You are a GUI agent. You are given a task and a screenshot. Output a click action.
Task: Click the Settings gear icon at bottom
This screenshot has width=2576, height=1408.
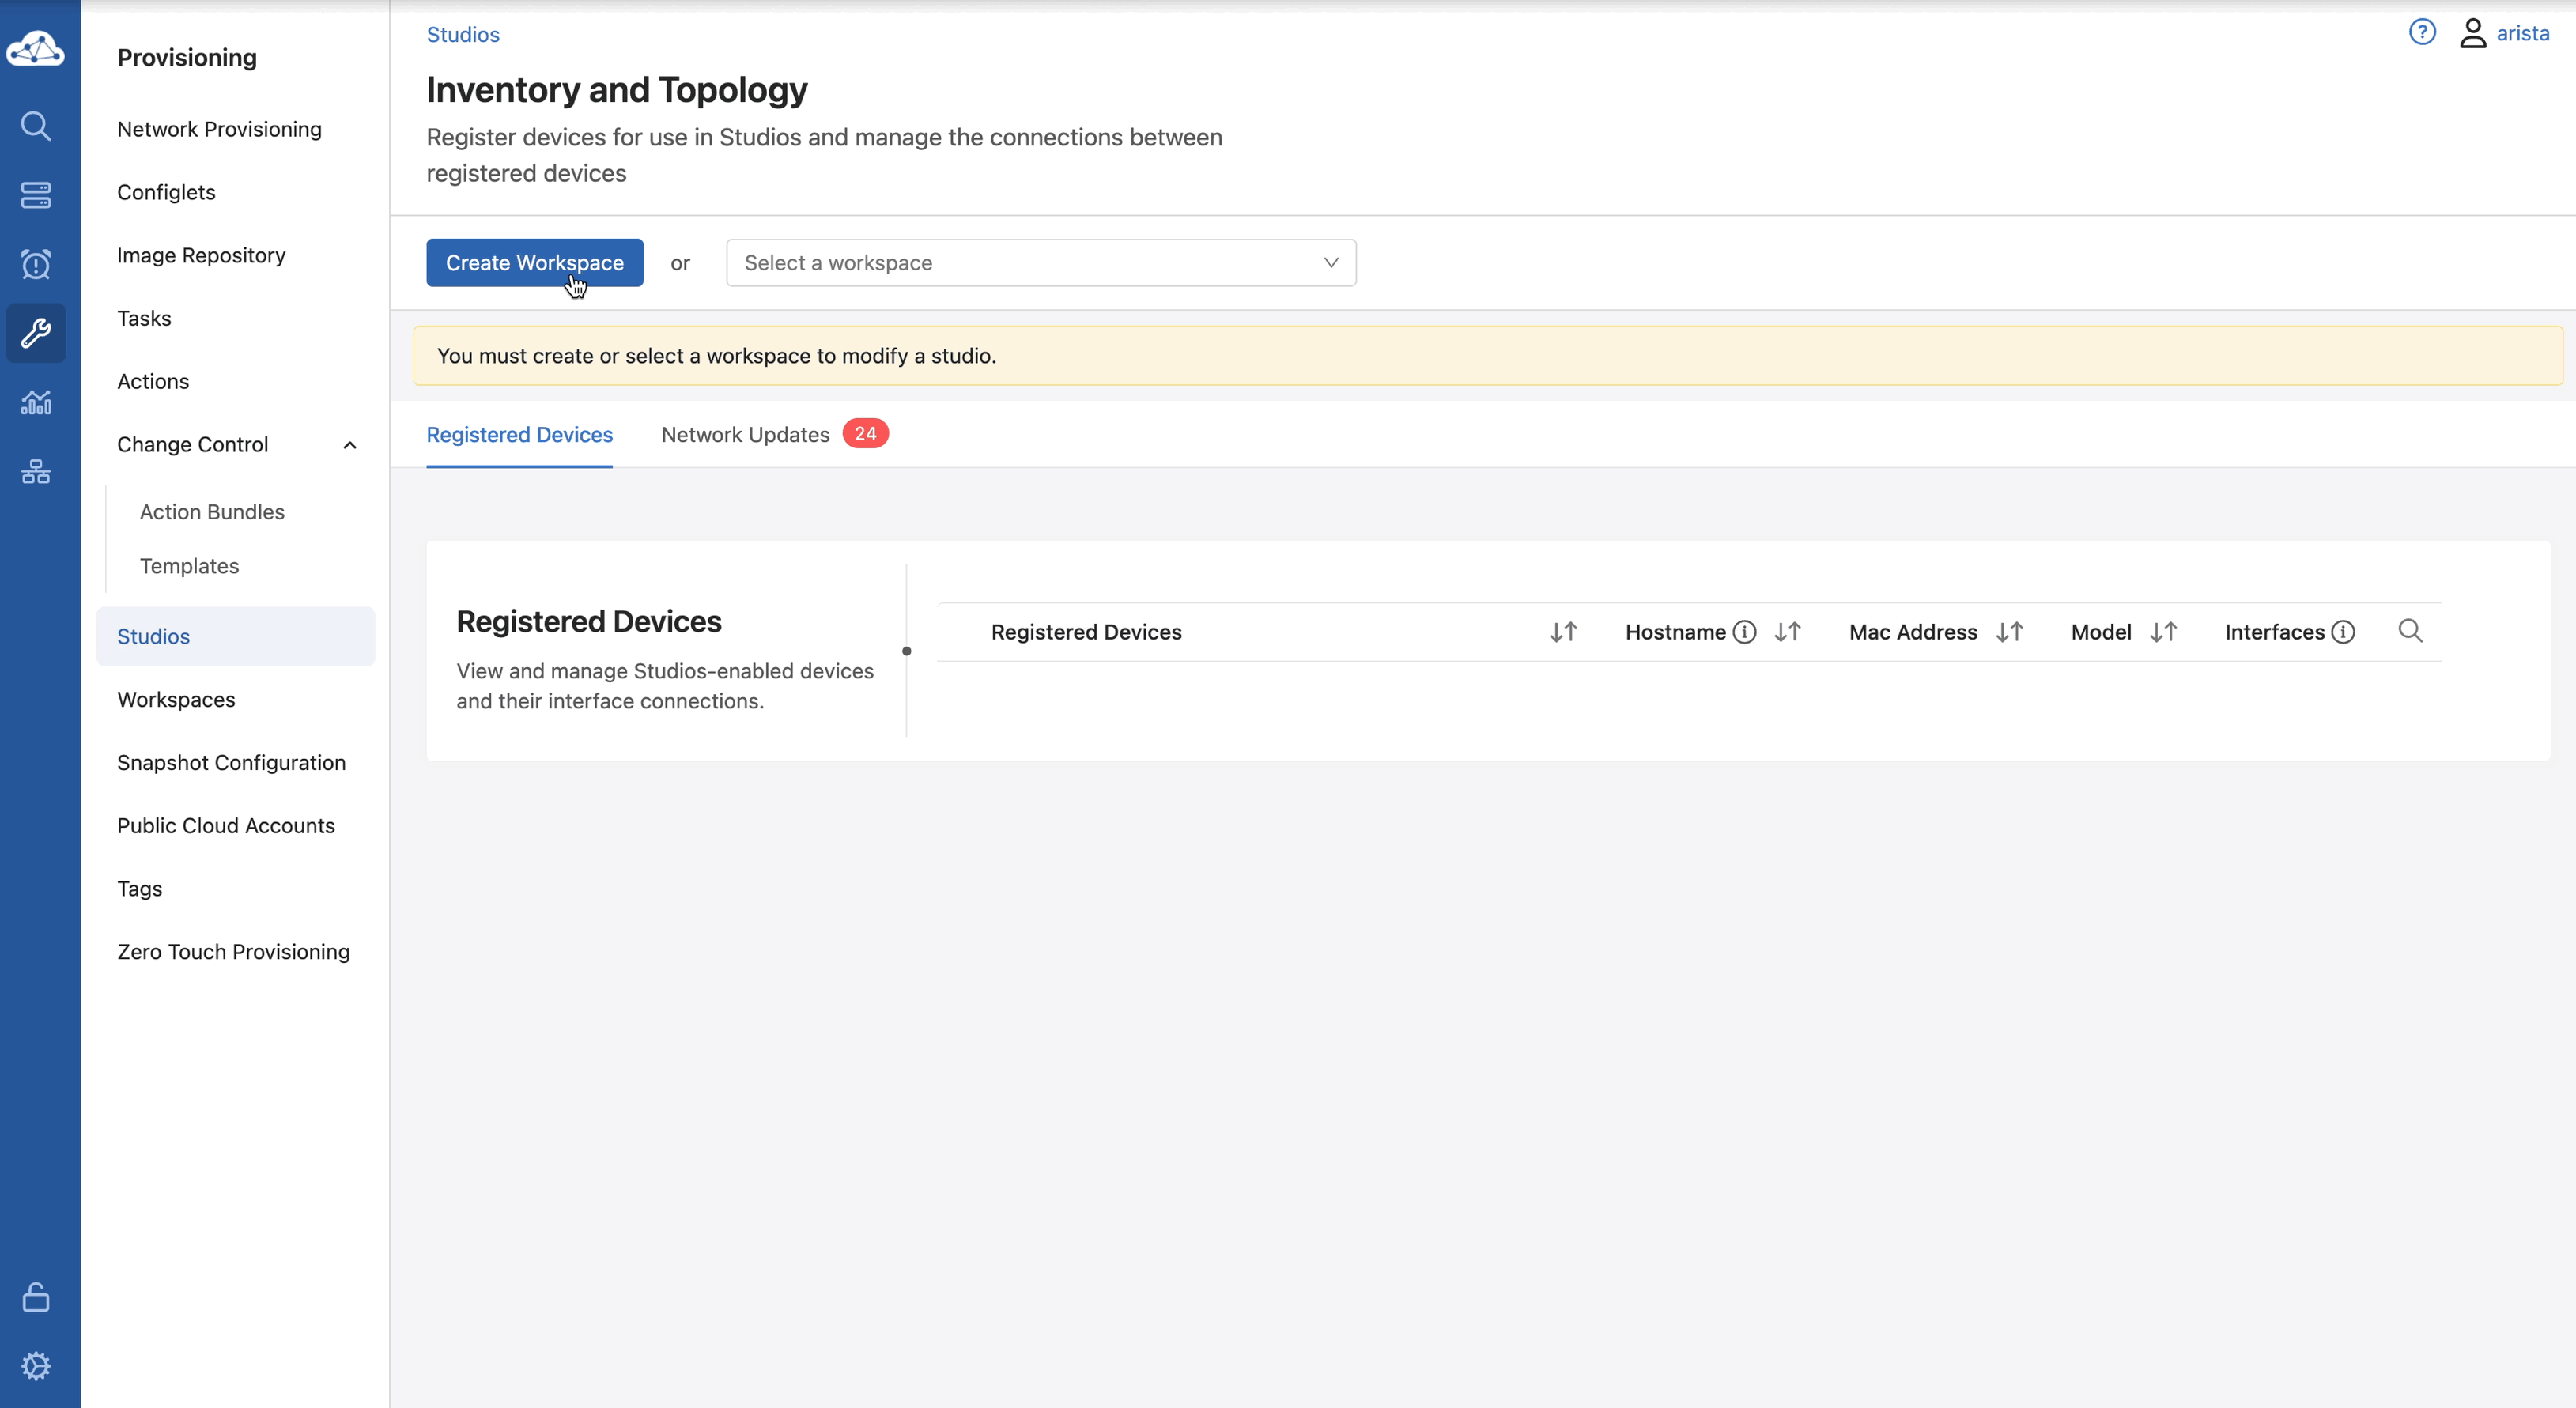tap(36, 1366)
